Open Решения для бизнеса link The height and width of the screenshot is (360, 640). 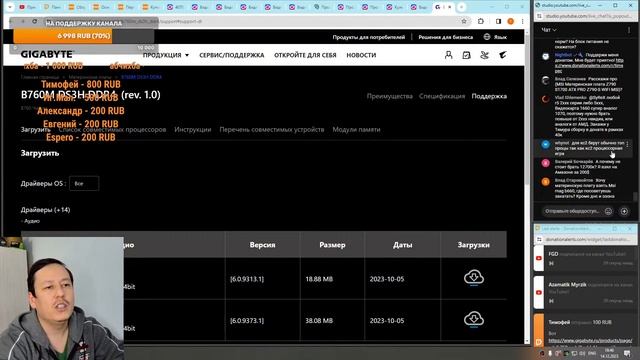click(445, 37)
